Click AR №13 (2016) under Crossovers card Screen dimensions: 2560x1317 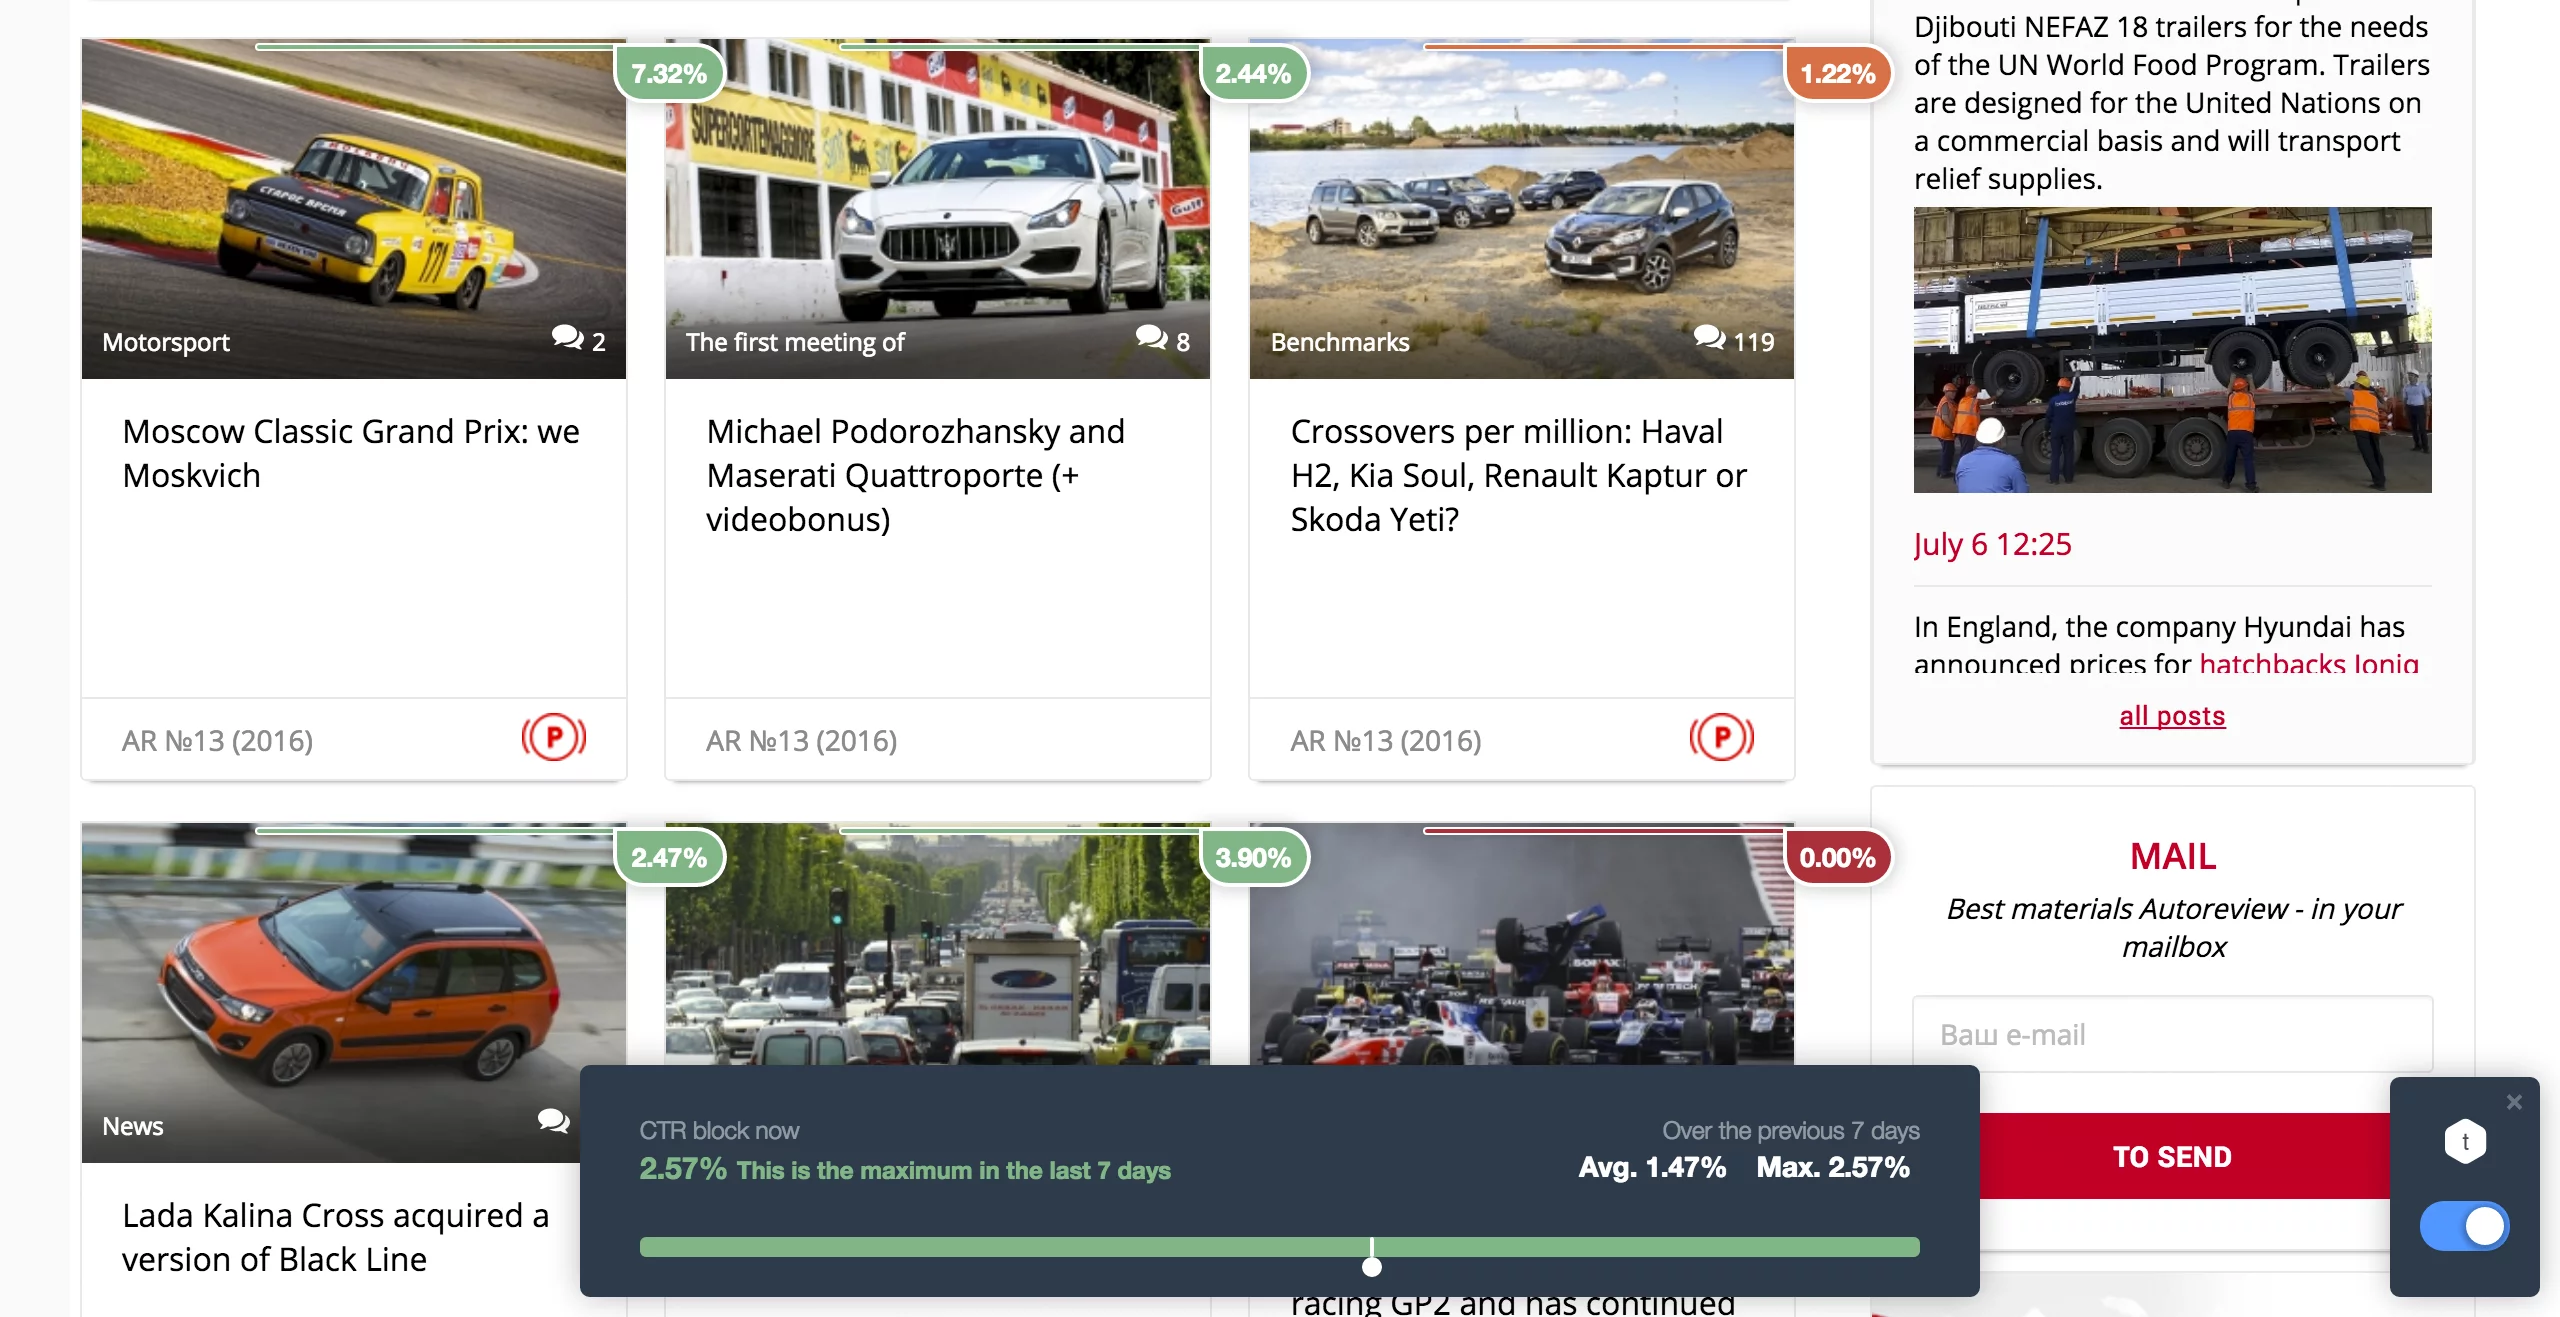1385,740
